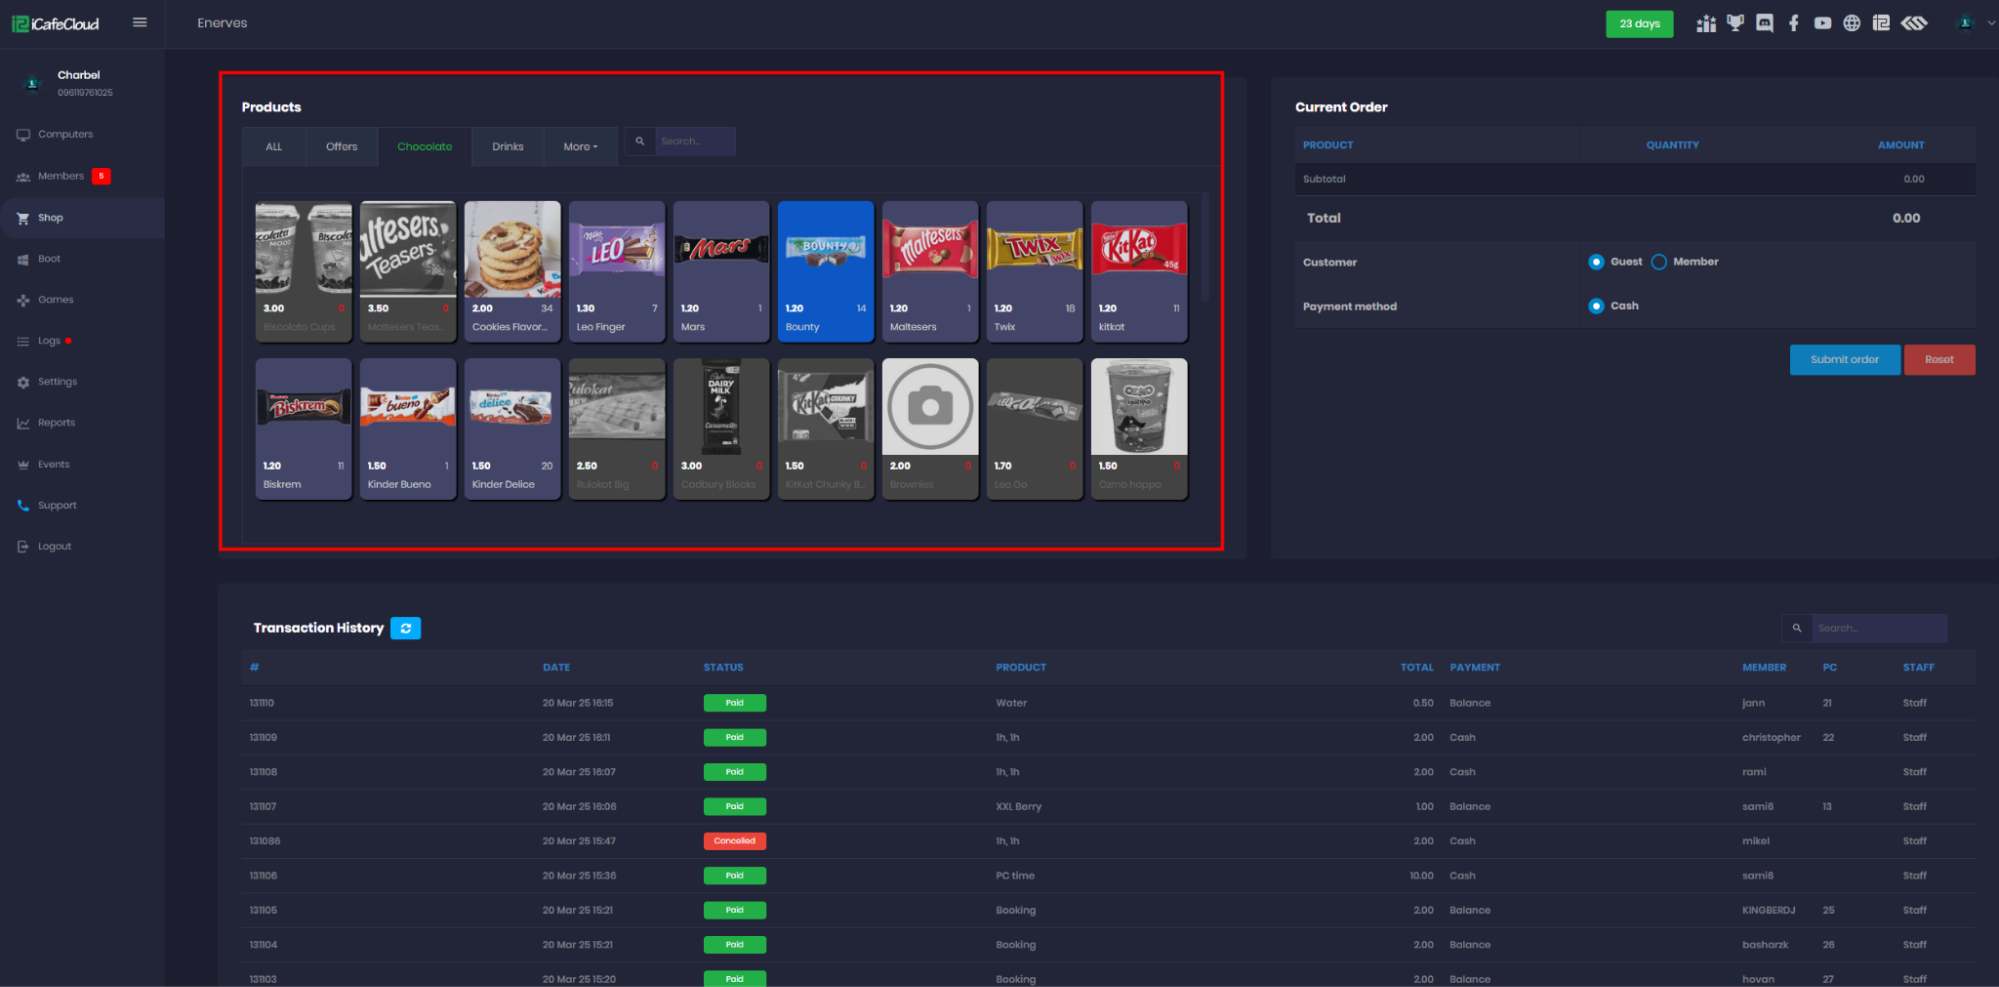Focus the products search field
This screenshot has height=987, width=1999.
click(695, 141)
